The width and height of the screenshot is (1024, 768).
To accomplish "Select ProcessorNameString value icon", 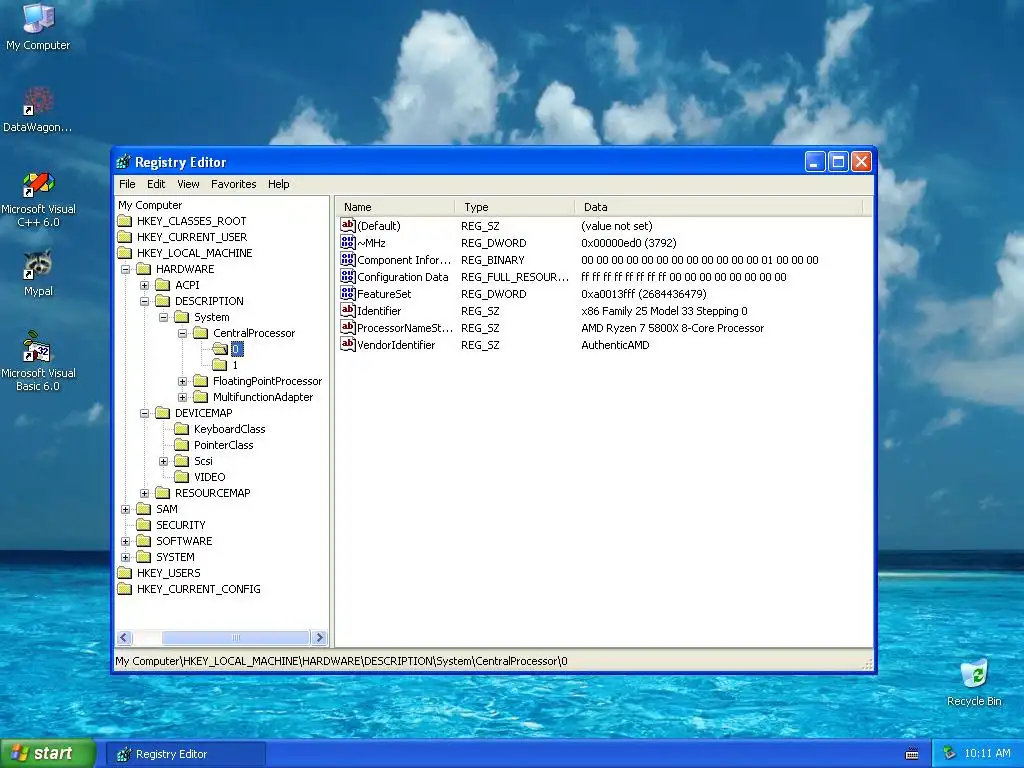I will (x=347, y=327).
